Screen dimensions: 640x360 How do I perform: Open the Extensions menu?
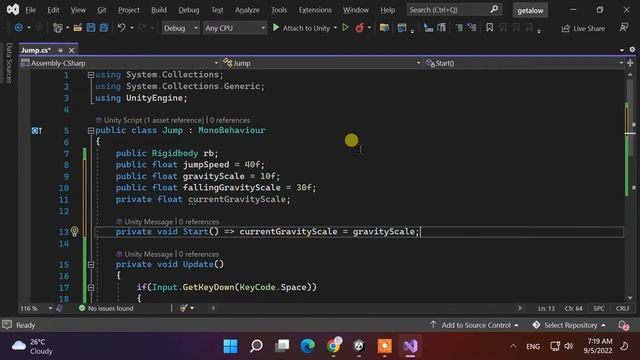(315, 10)
